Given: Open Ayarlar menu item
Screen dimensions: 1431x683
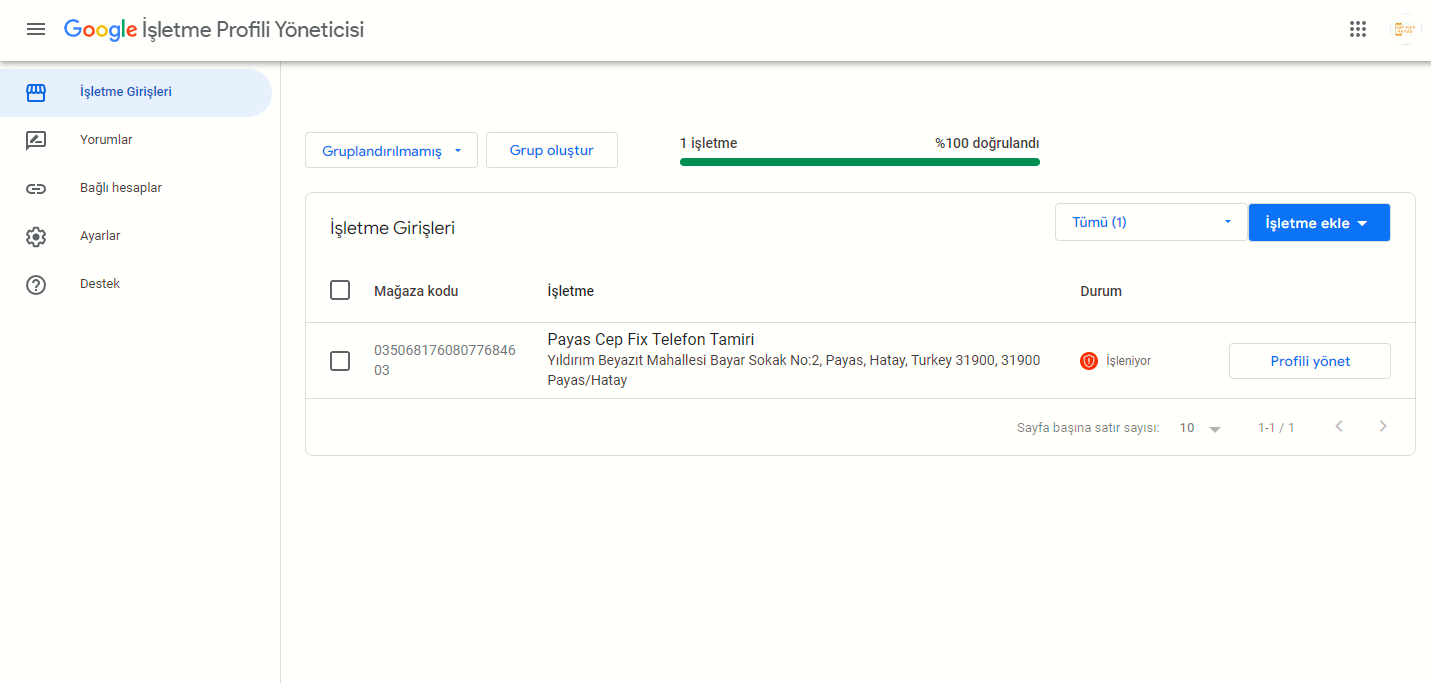Looking at the screenshot, I should pyautogui.click(x=136, y=236).
